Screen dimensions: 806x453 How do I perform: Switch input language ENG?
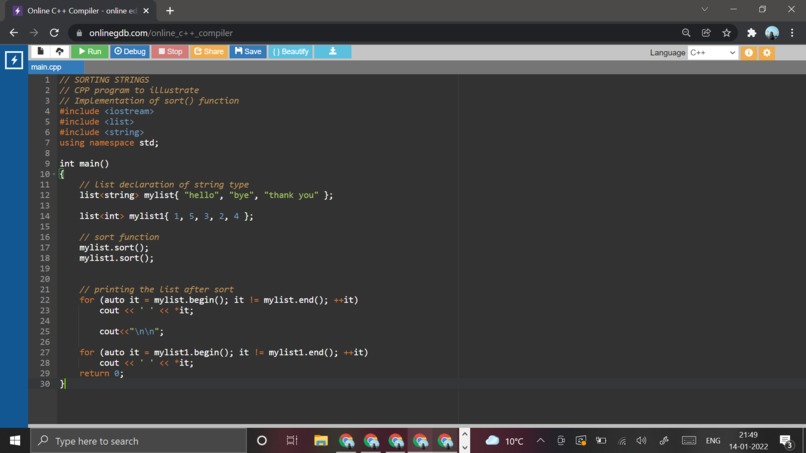point(713,441)
